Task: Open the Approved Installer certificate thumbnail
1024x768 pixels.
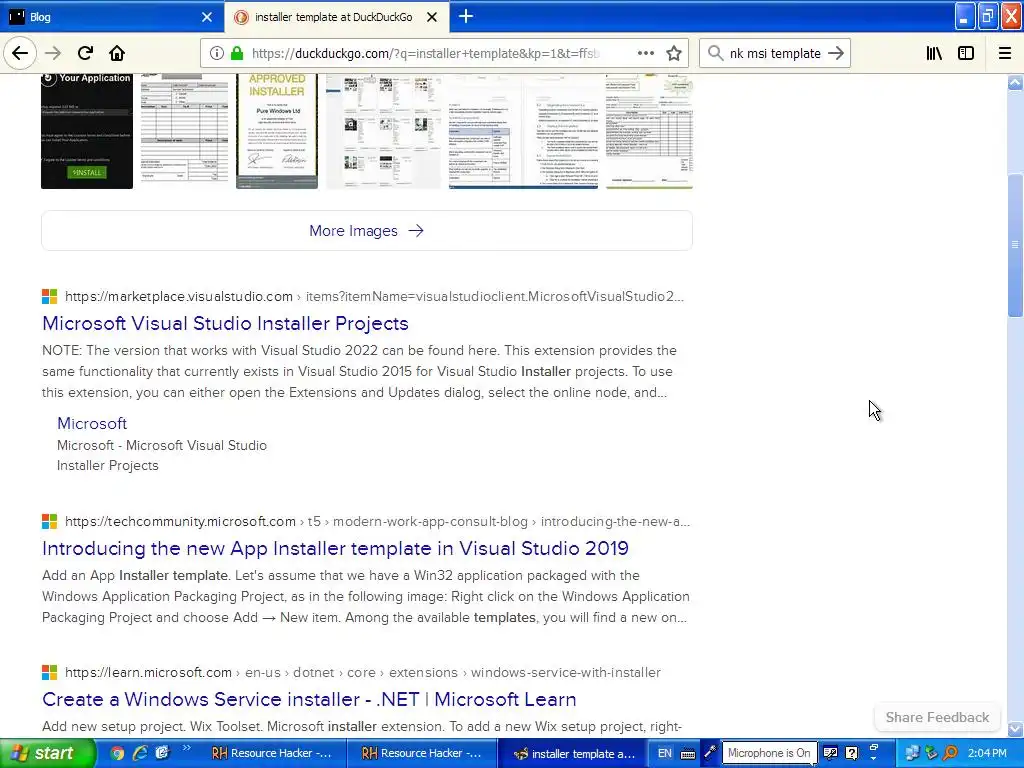Action: point(277,131)
